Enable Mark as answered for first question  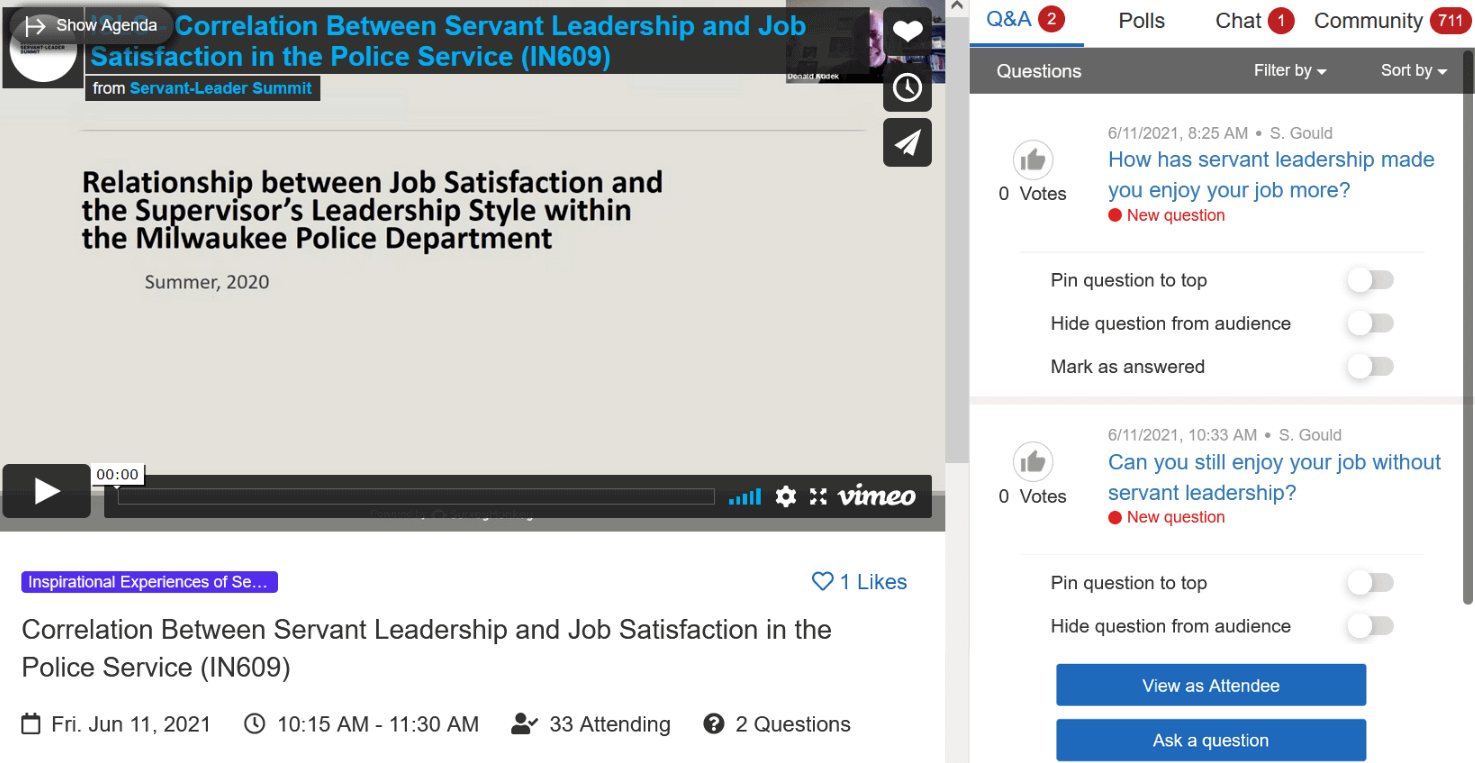(1369, 367)
